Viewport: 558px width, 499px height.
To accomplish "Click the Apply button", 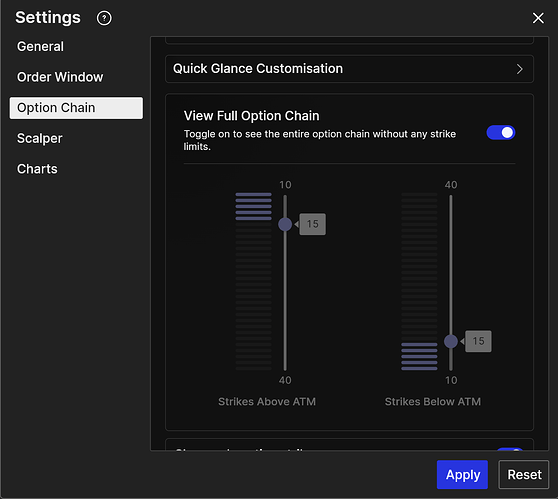I will [x=462, y=474].
